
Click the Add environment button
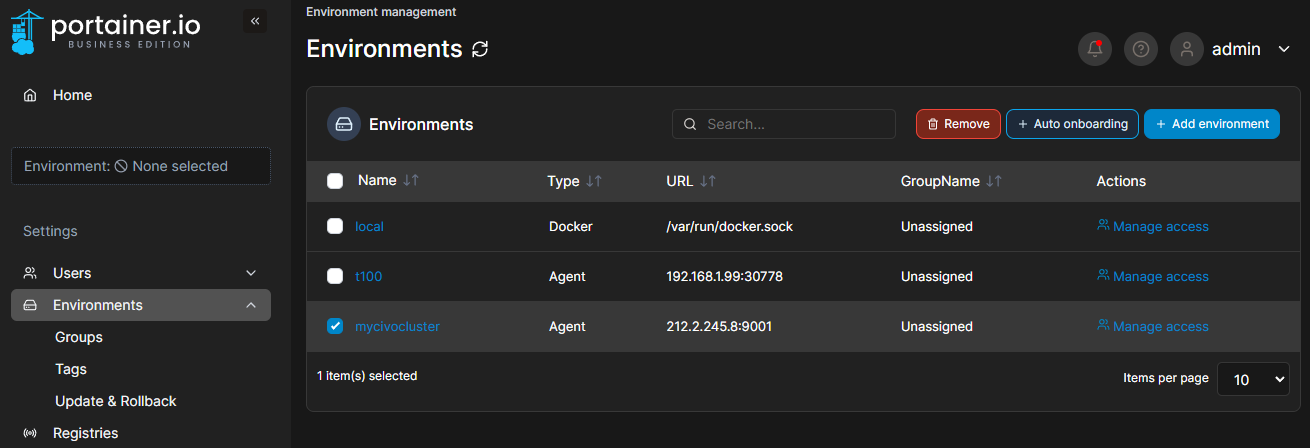tap(1212, 124)
